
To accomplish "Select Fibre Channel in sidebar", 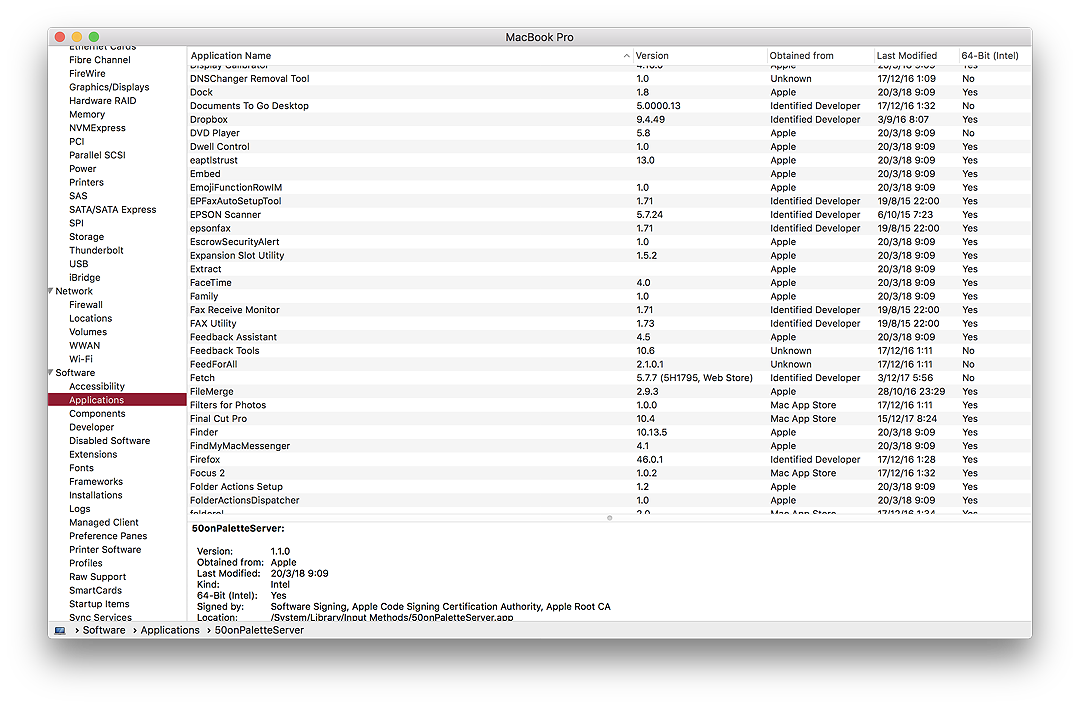I will point(100,60).
